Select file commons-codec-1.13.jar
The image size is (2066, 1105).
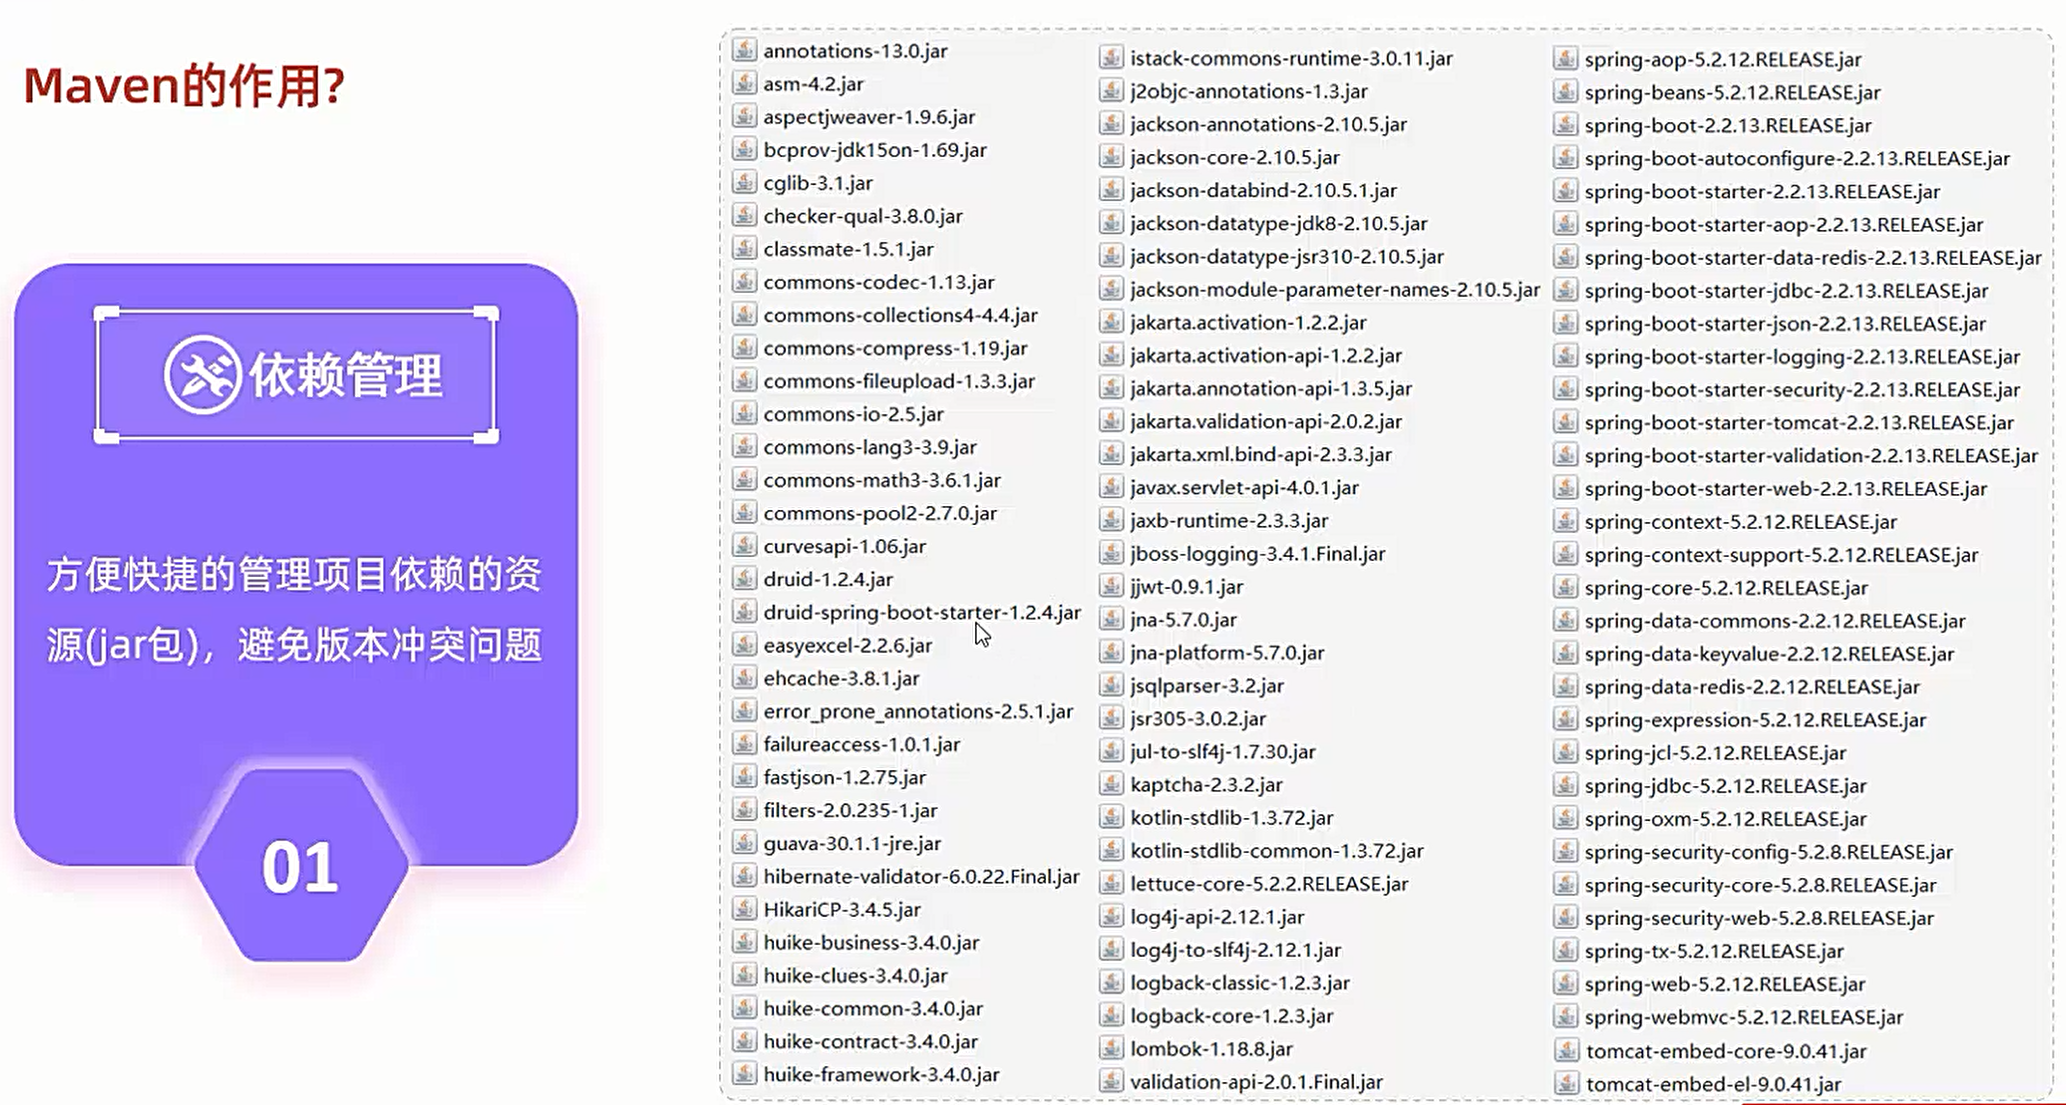click(879, 281)
